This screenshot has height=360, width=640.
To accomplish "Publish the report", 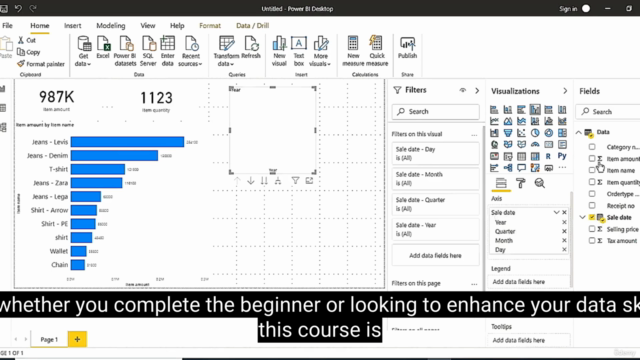I will pos(407,48).
